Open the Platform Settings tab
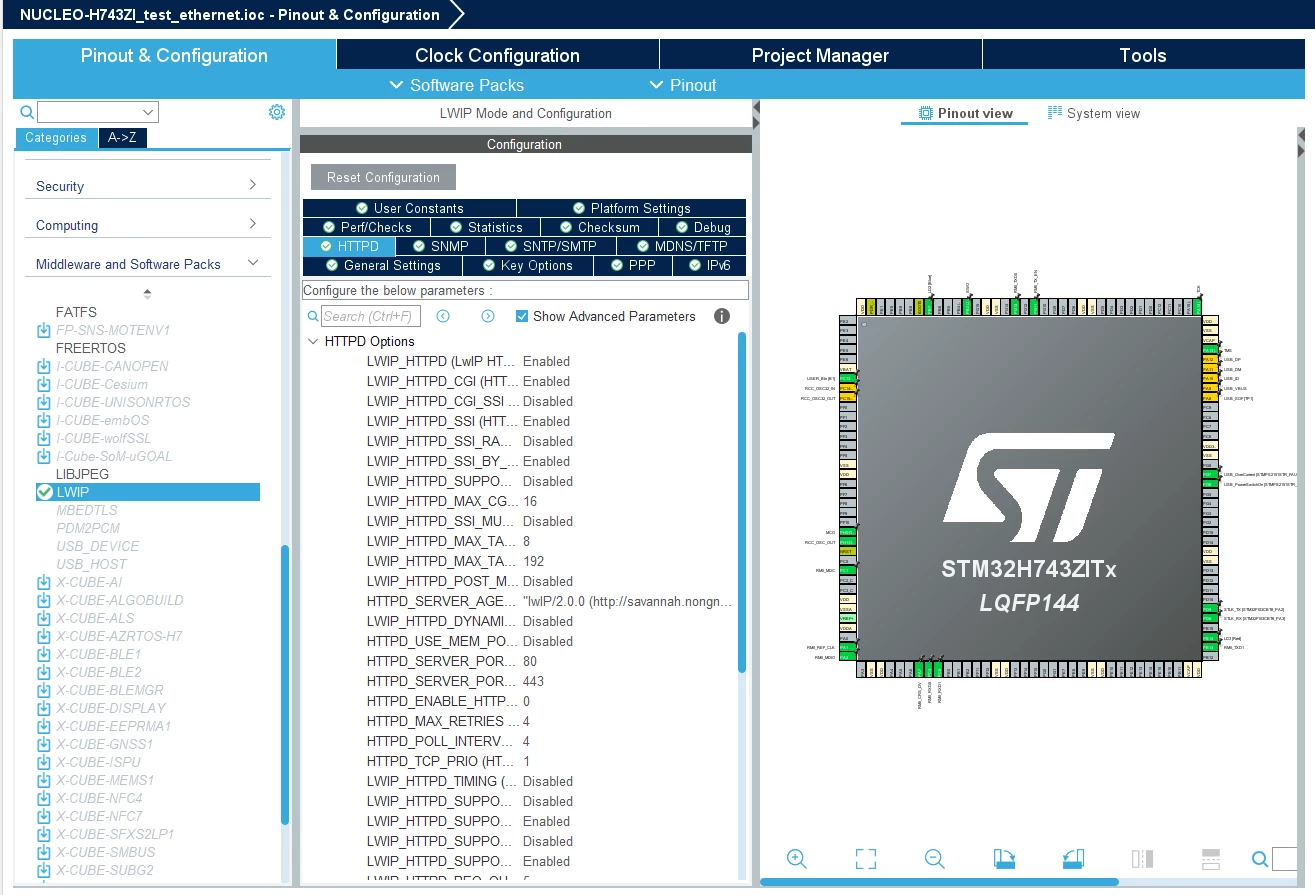The width and height of the screenshot is (1315, 895). (631, 208)
